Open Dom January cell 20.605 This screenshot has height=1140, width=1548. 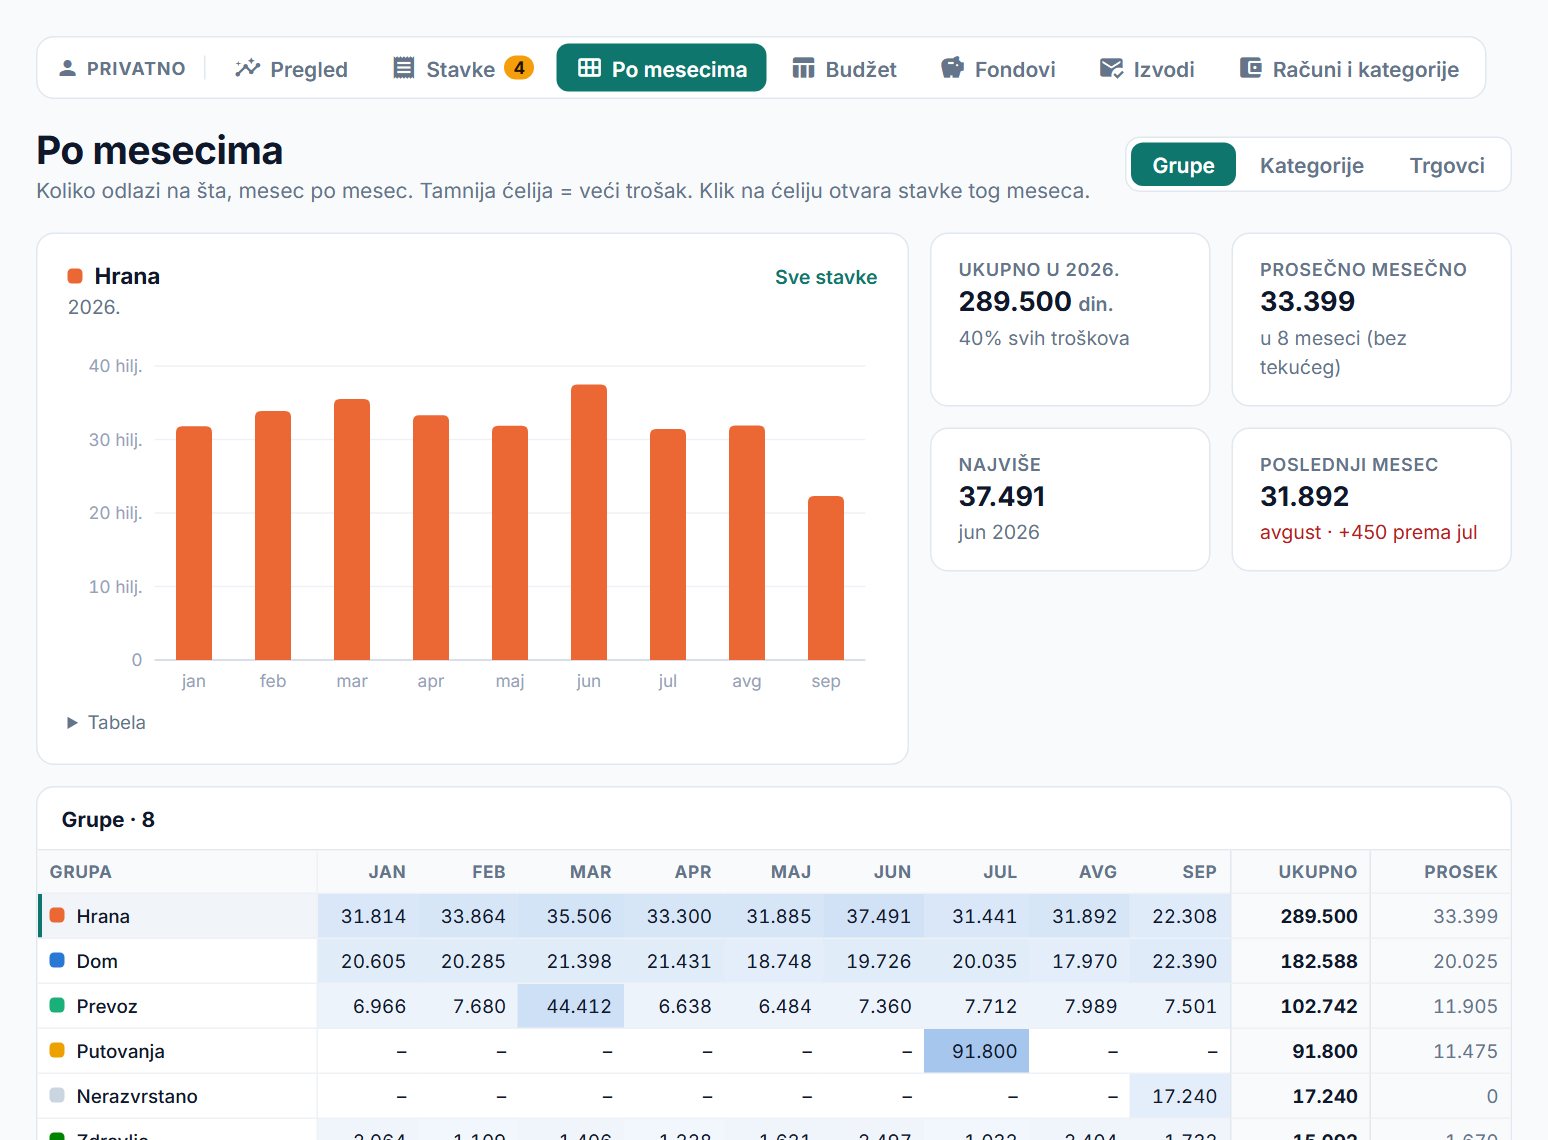368,961
